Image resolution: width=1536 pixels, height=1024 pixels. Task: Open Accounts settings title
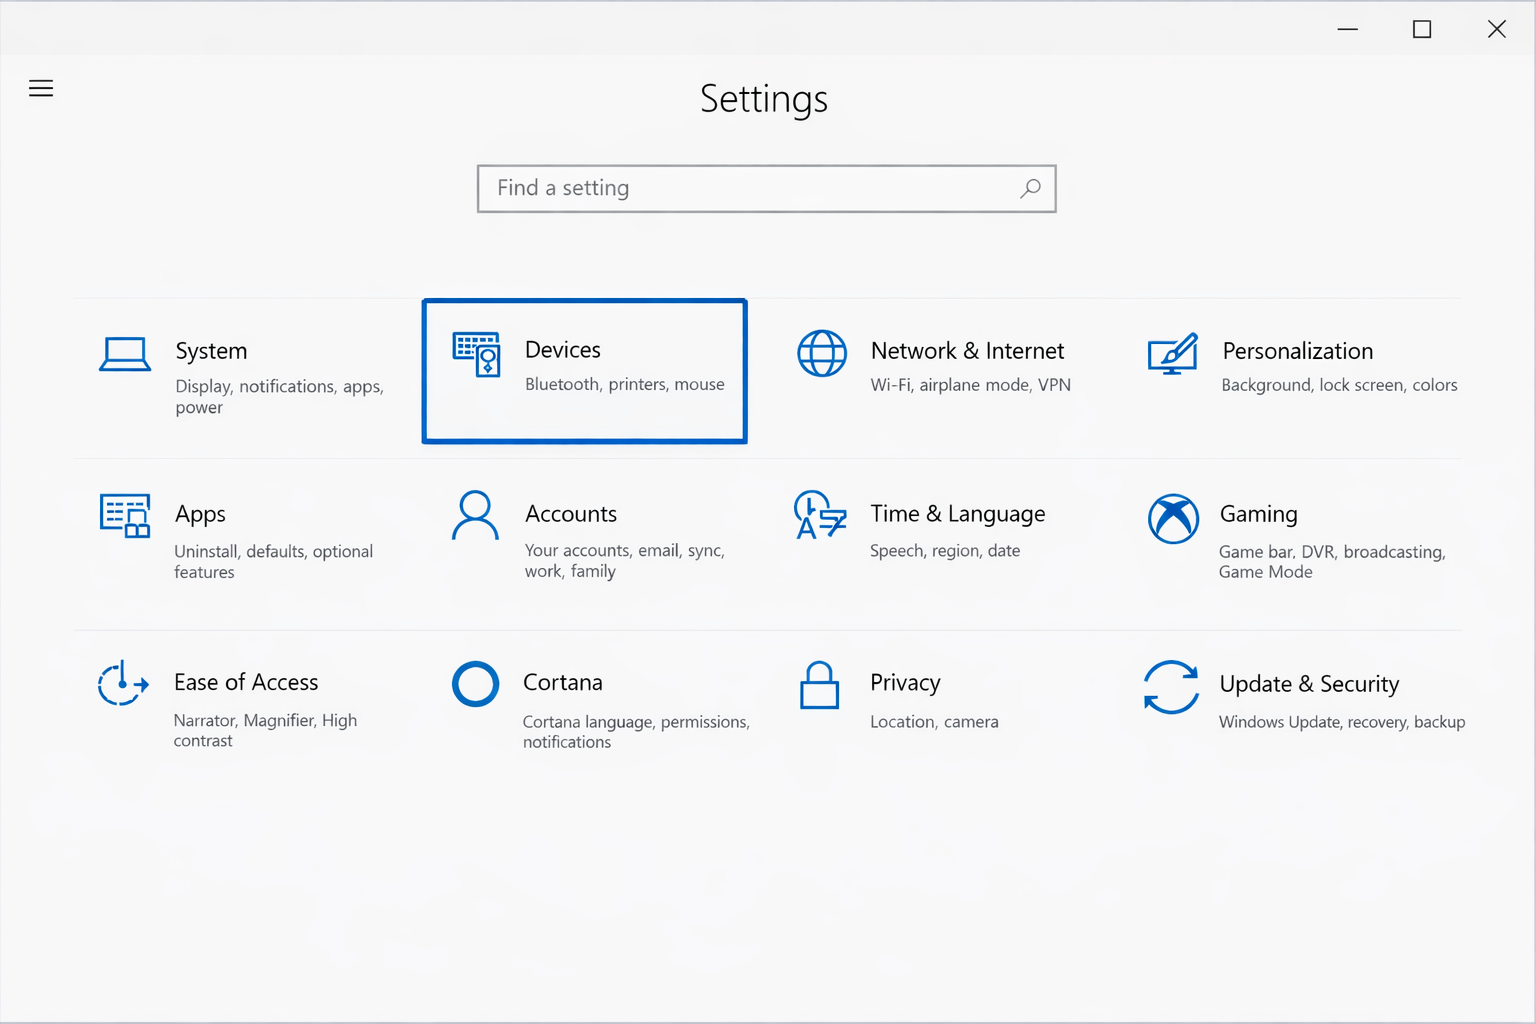pos(571,514)
